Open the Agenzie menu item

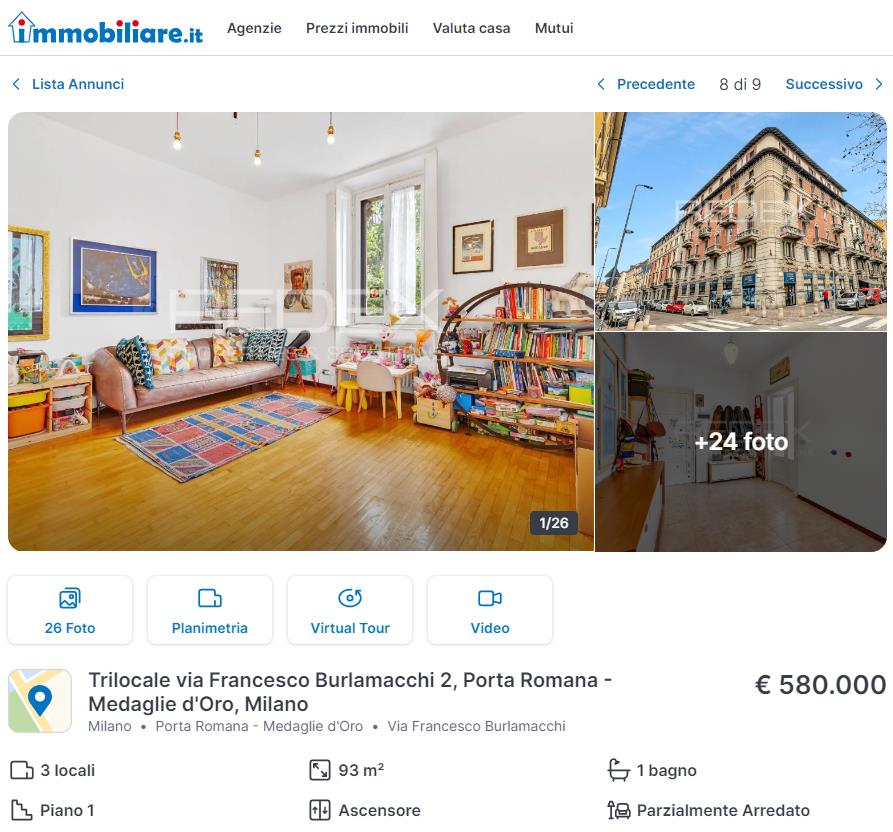(254, 28)
